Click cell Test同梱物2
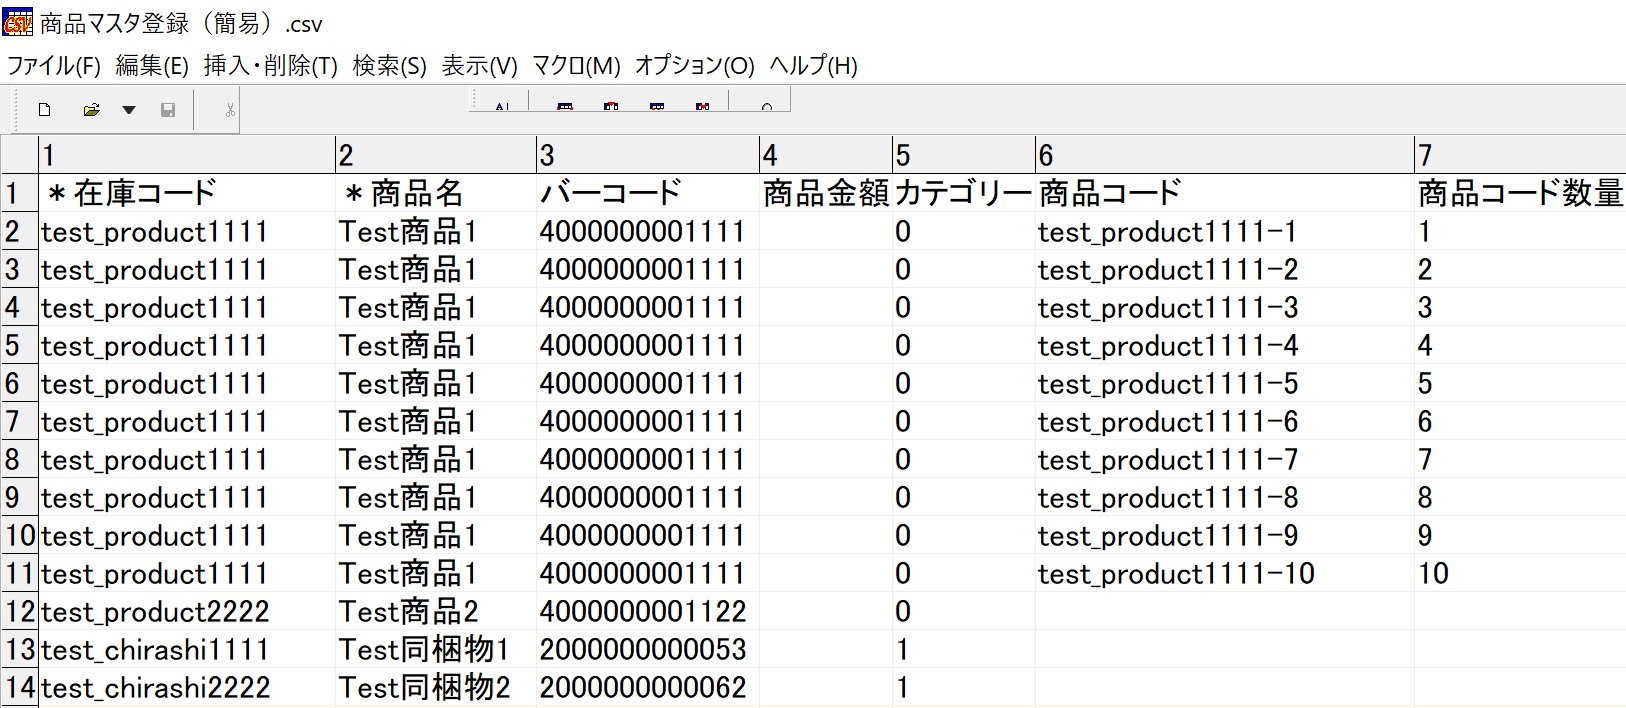The height and width of the screenshot is (708, 1626). click(x=436, y=687)
